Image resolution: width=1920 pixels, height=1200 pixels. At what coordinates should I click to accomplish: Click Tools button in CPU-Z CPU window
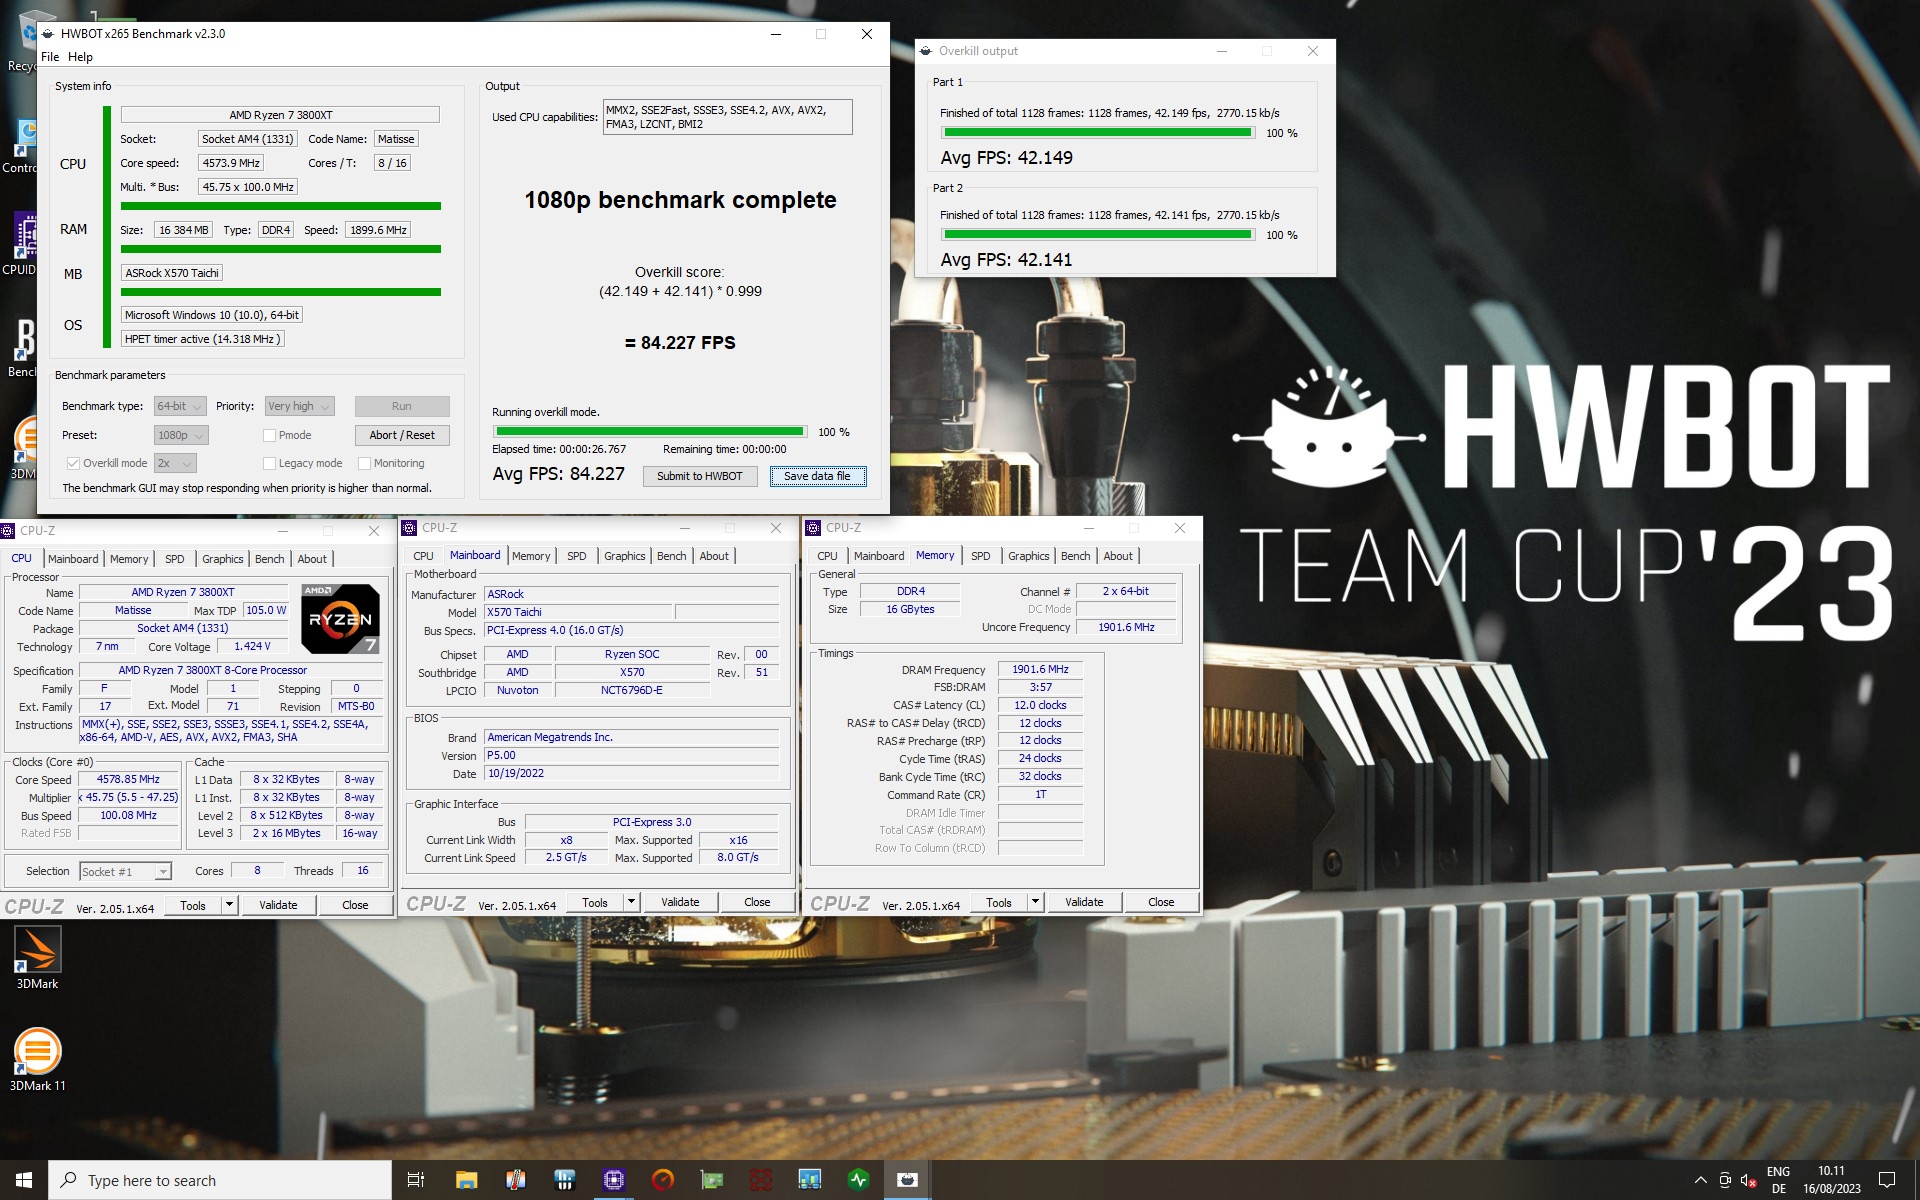point(193,905)
